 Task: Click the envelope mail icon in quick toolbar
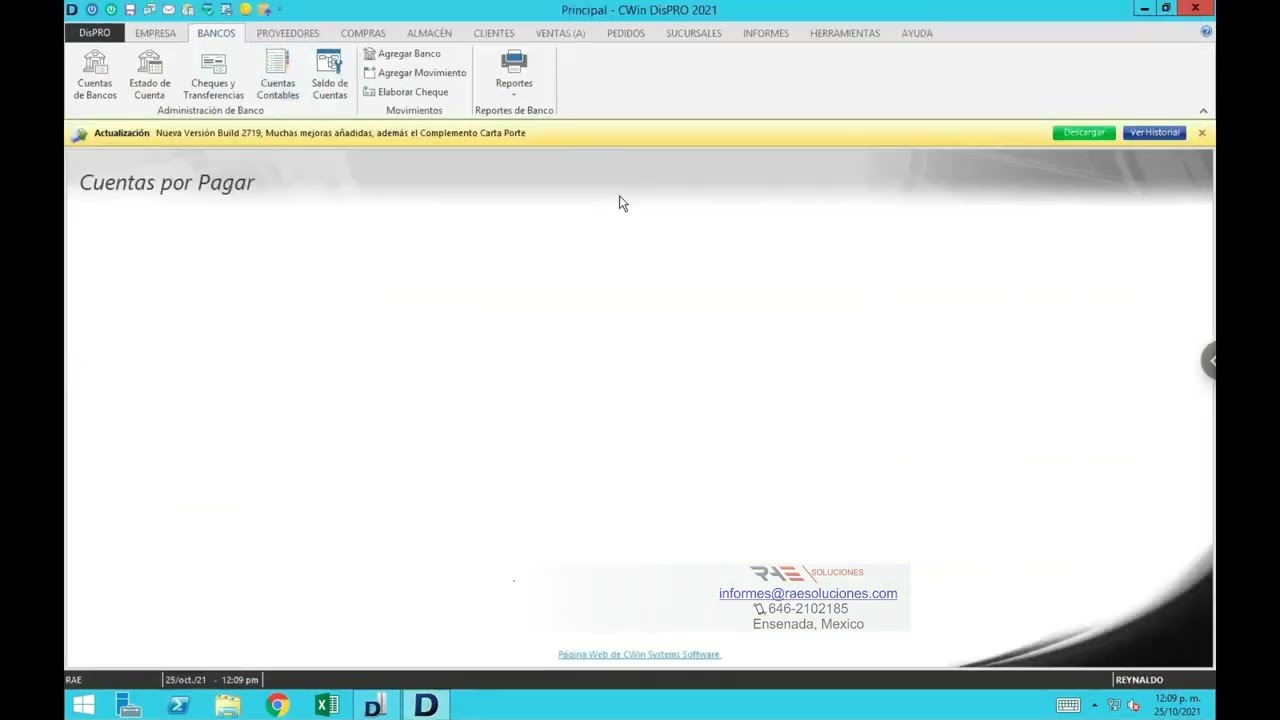point(169,10)
